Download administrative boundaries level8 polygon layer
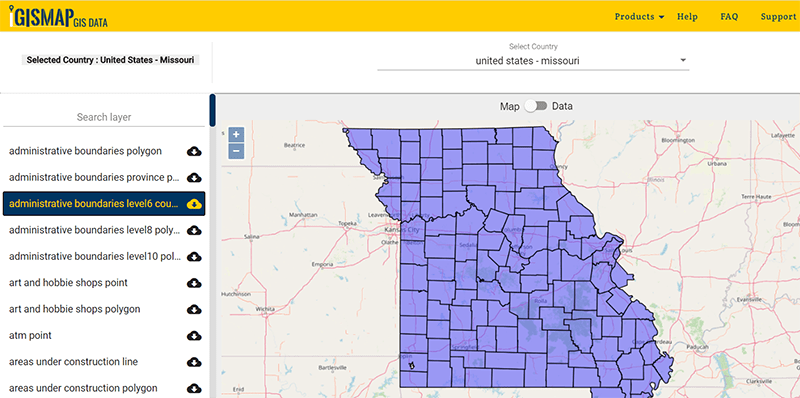Image resolution: width=800 pixels, height=398 pixels. [194, 231]
